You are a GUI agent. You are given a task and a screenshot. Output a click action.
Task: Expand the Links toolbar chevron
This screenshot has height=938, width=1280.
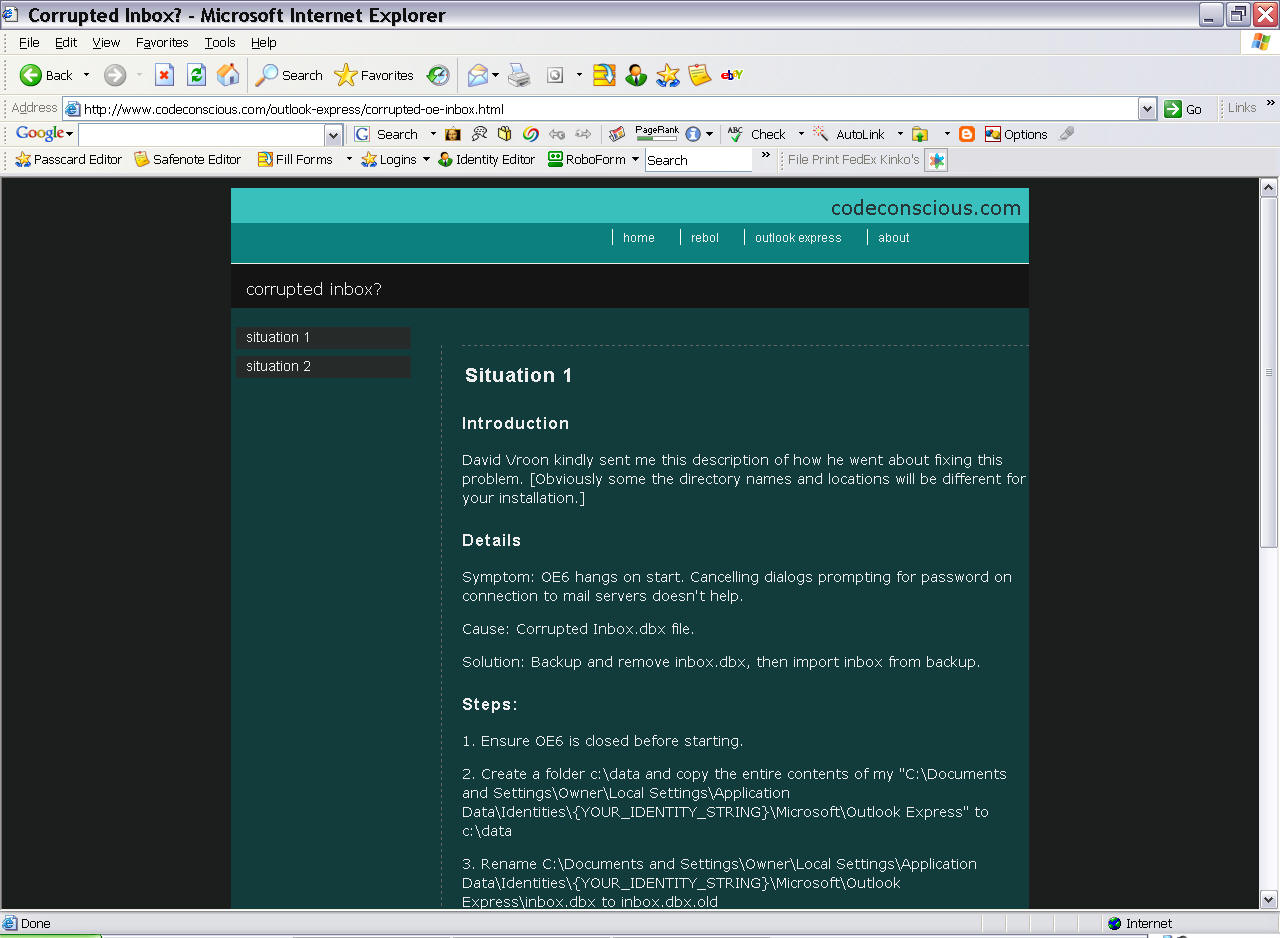(x=1271, y=103)
